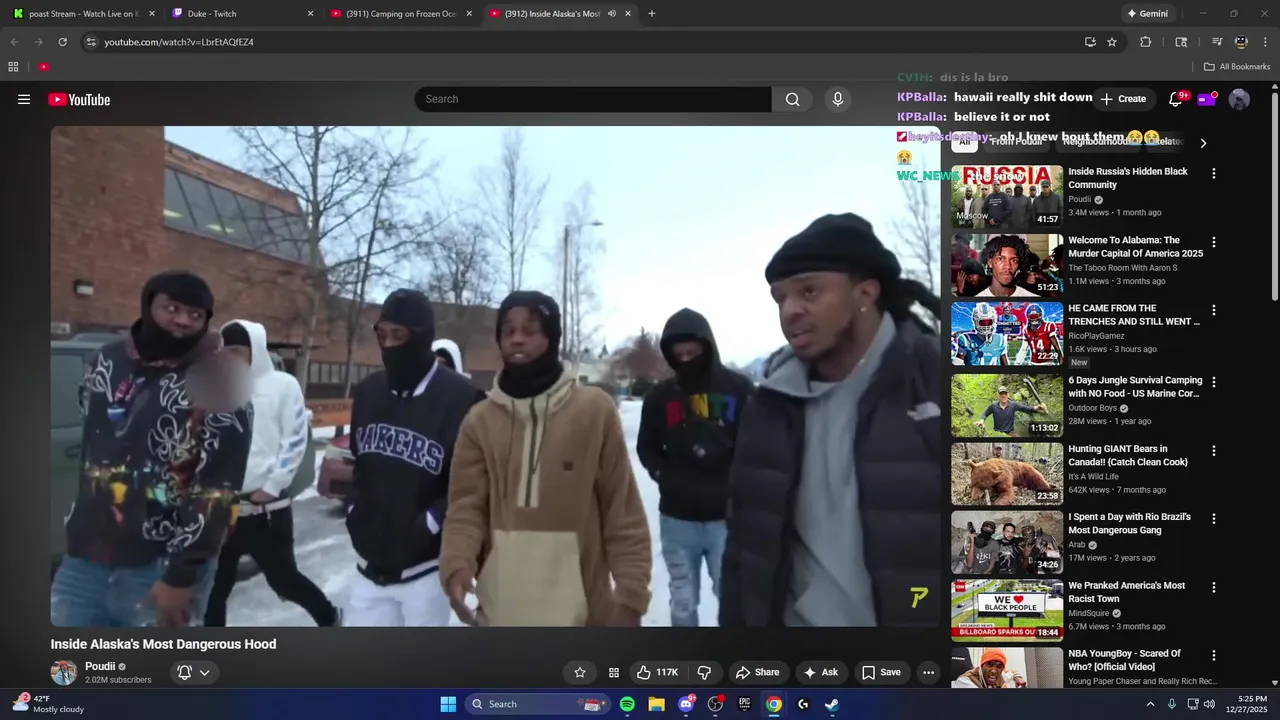
Task: Open new browser tab
Action: coord(652,14)
